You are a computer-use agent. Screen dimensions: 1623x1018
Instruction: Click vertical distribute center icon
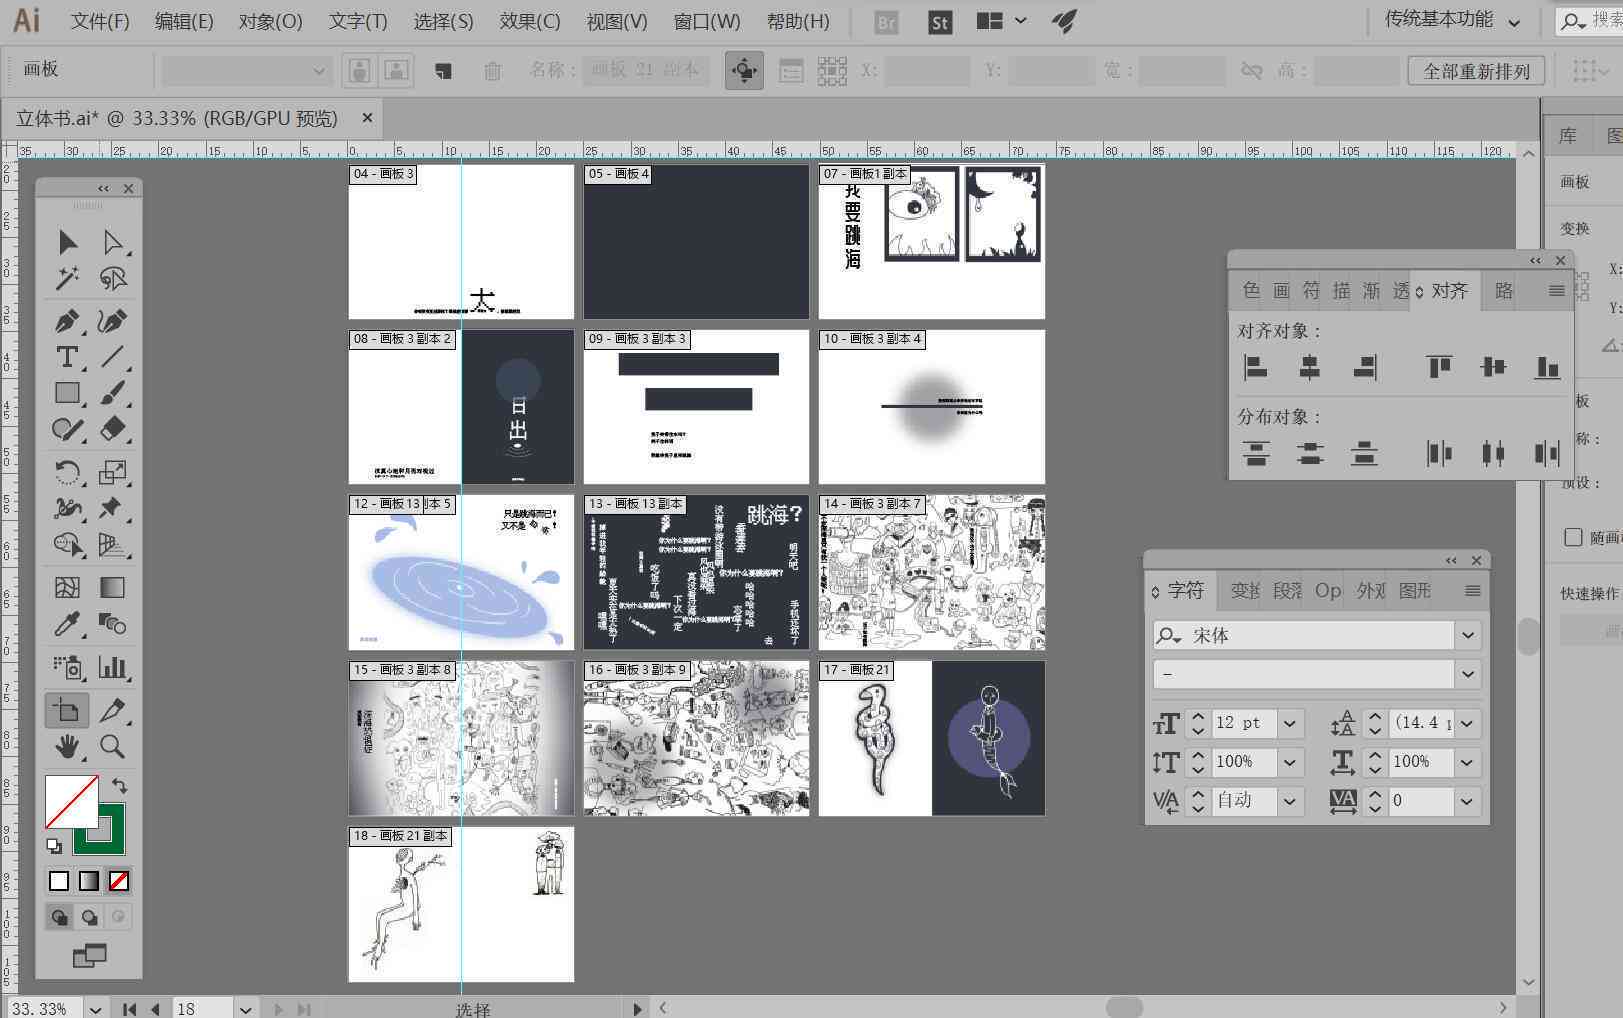tap(1310, 453)
